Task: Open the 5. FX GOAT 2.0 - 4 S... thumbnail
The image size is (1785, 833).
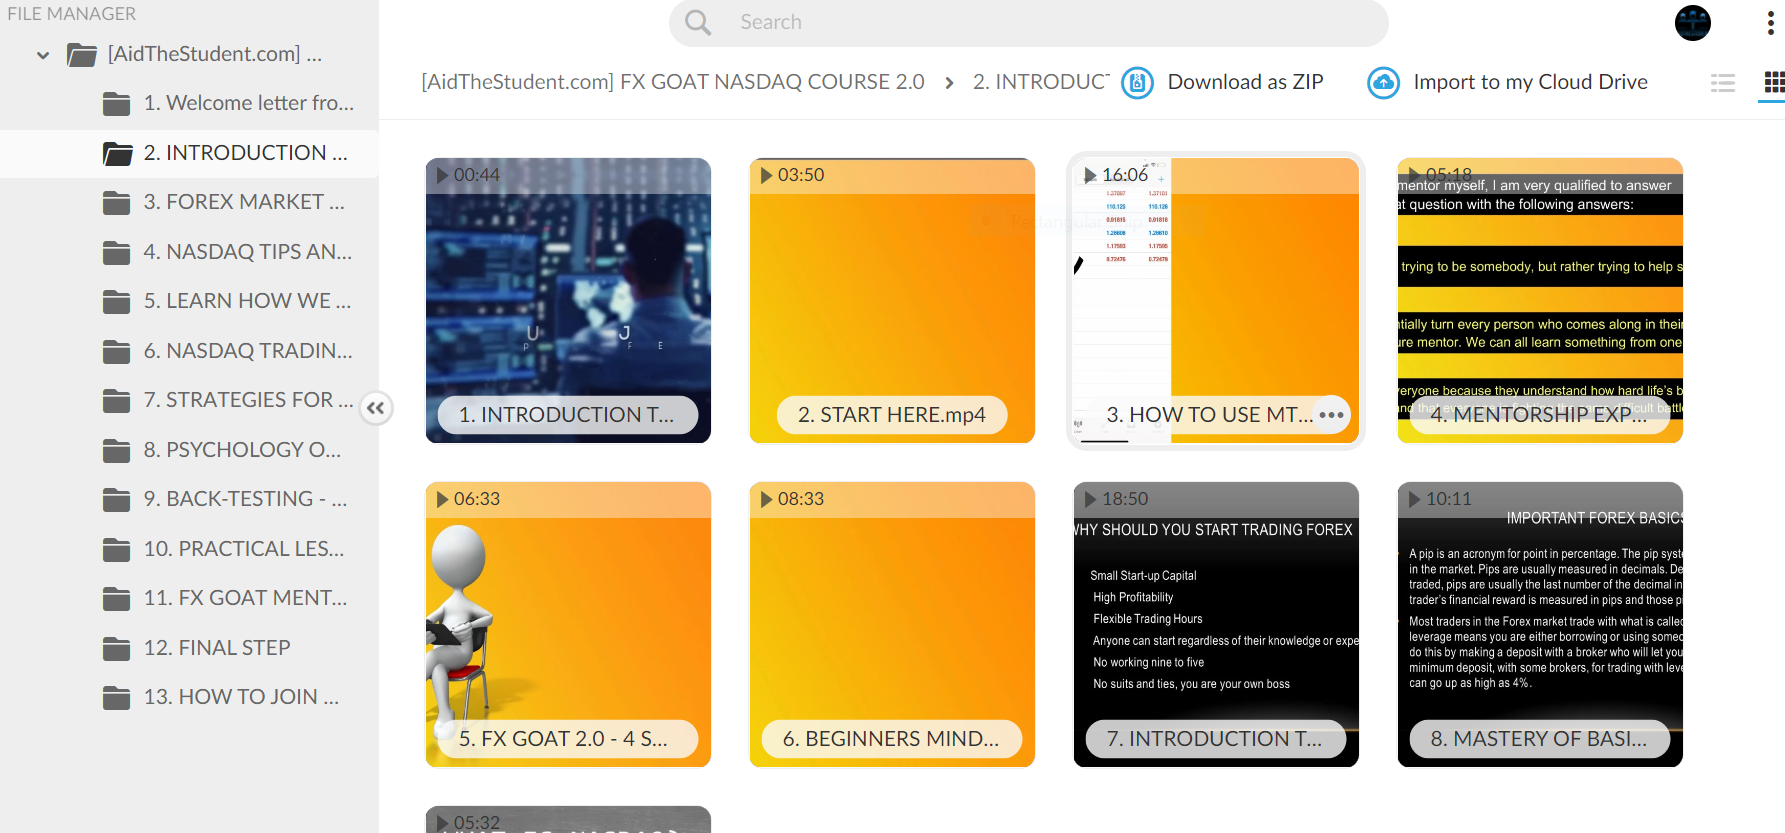Action: pos(568,624)
